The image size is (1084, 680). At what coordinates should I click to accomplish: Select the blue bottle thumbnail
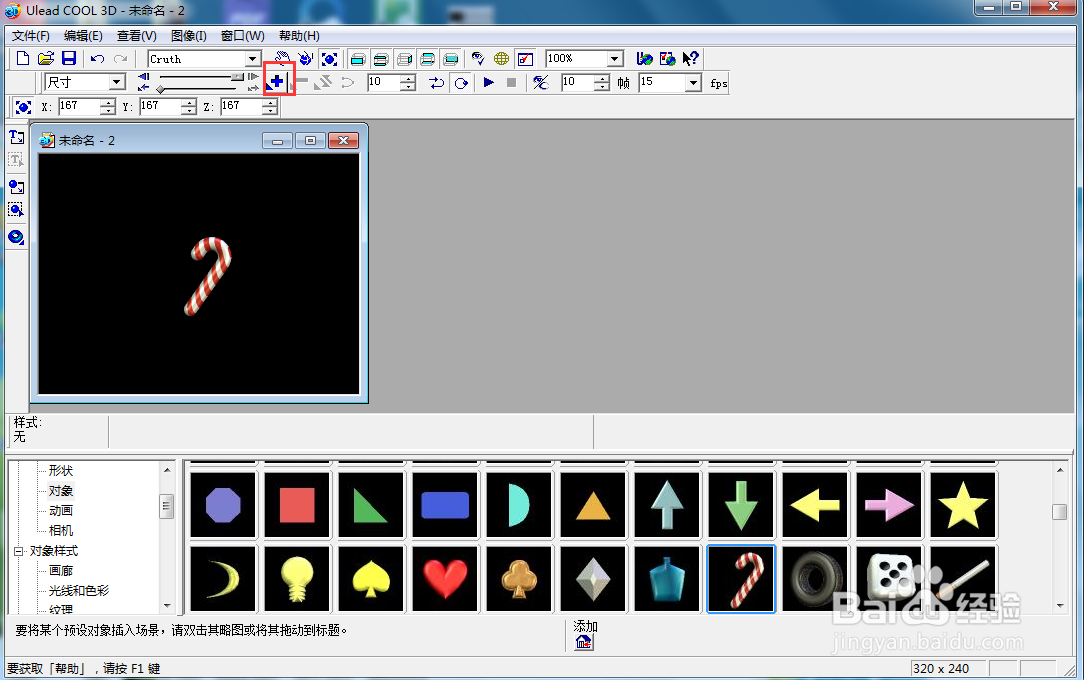coord(667,578)
